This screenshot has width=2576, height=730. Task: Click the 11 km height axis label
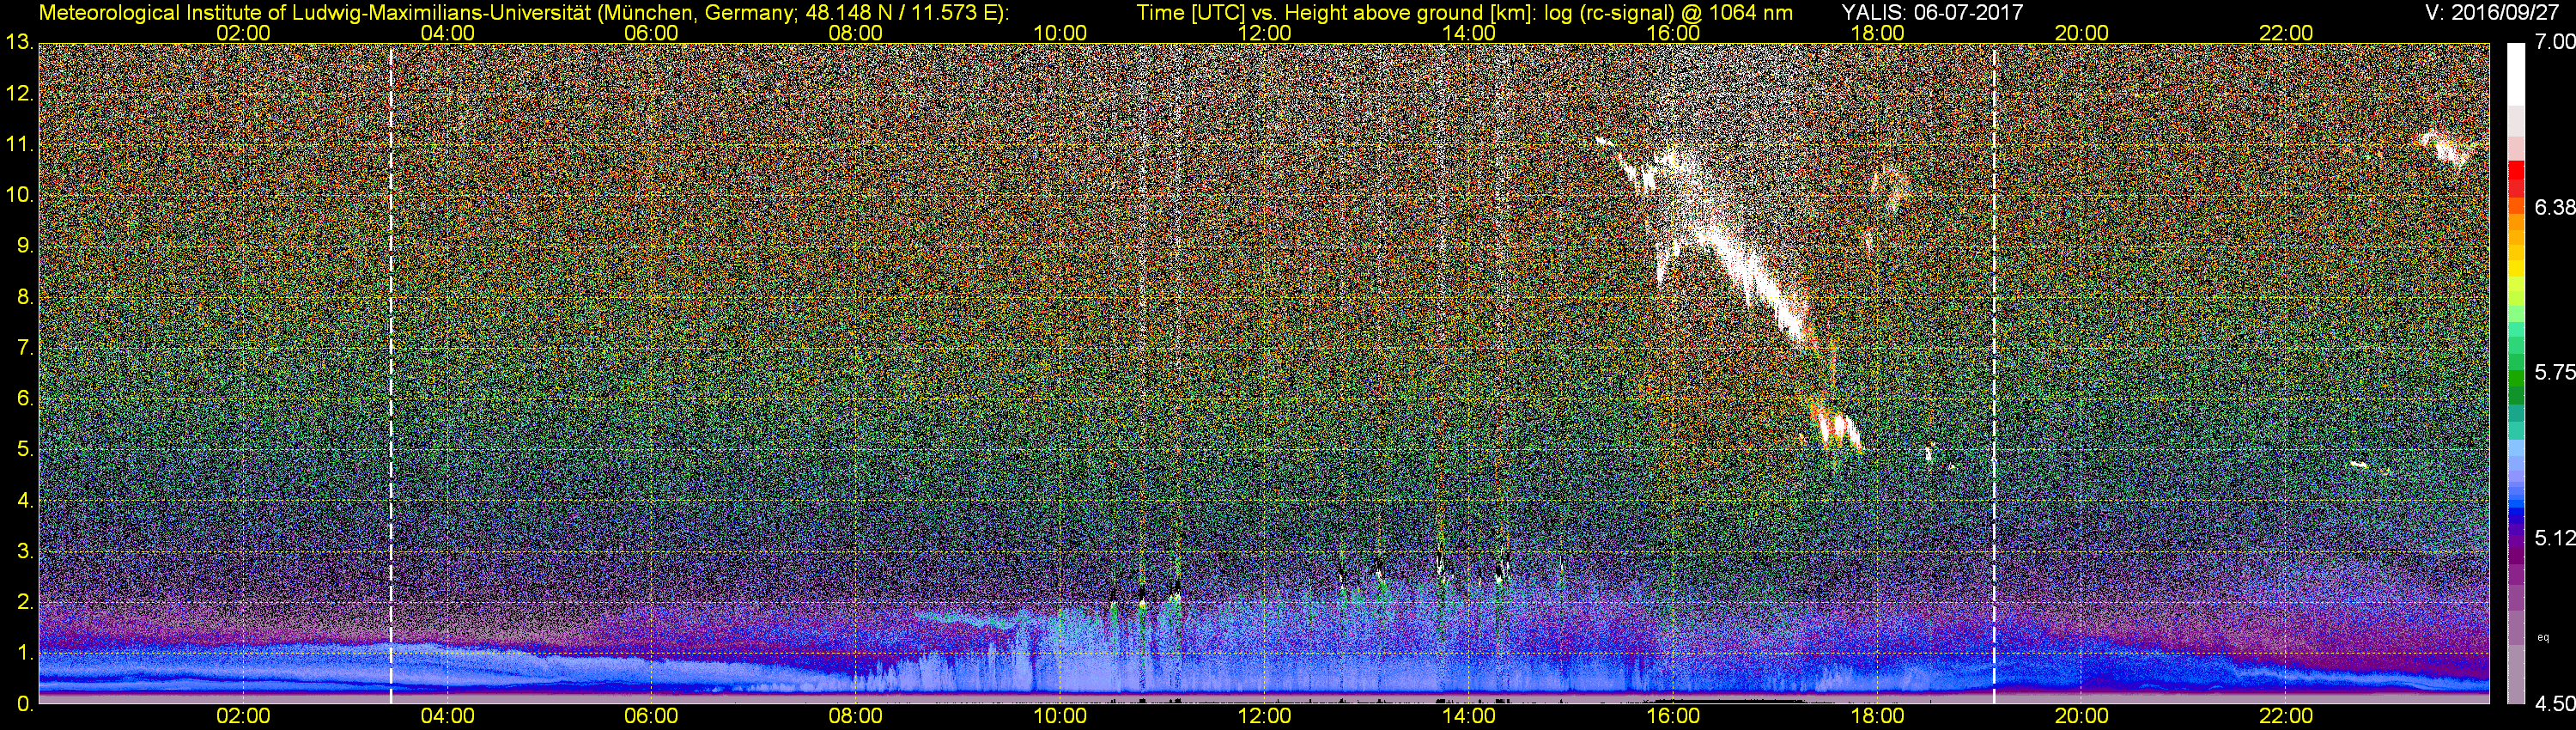pyautogui.click(x=19, y=145)
